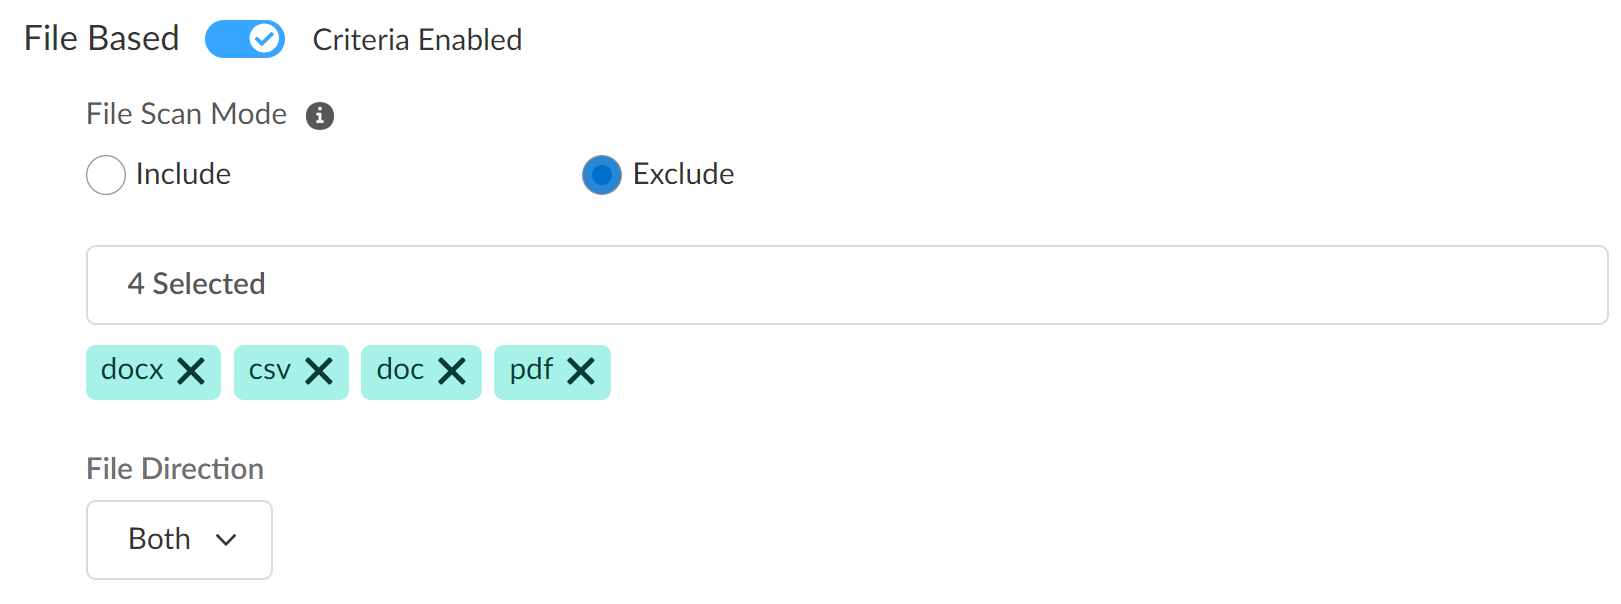The height and width of the screenshot is (604, 1621).
Task: Click the File Based heading
Action: (101, 38)
